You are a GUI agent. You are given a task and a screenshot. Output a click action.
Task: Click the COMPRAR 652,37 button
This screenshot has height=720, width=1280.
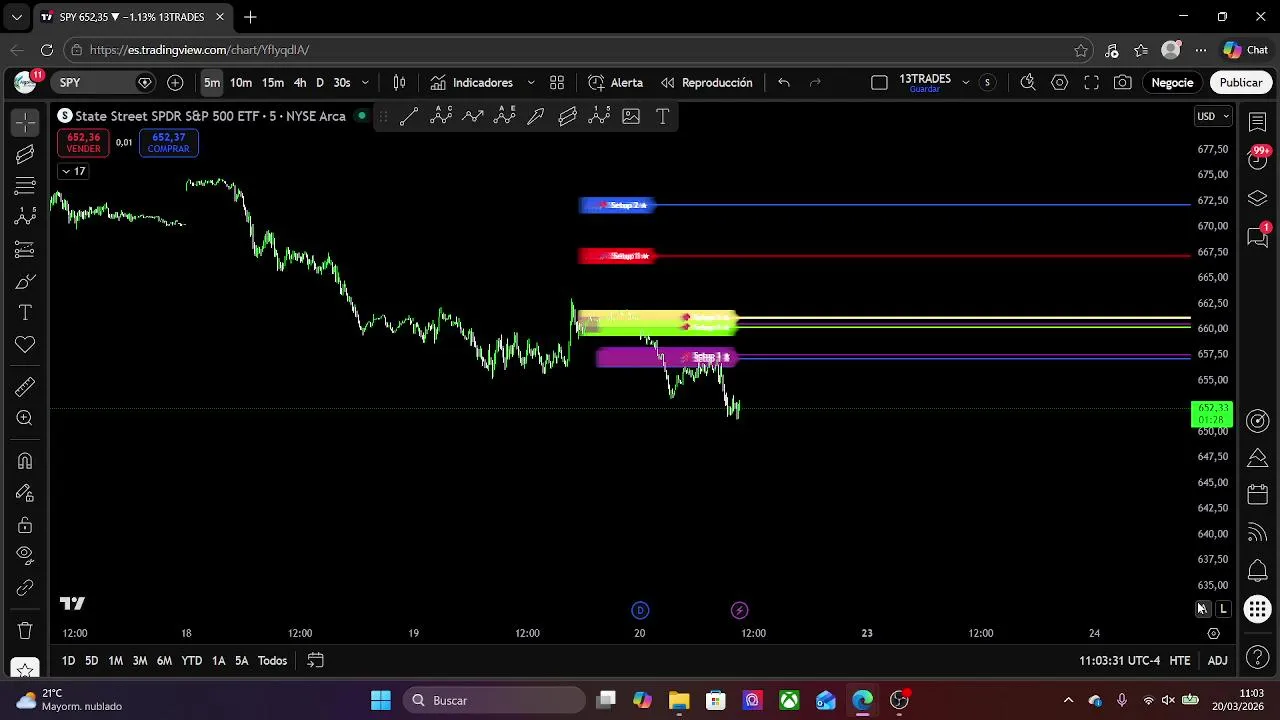168,143
